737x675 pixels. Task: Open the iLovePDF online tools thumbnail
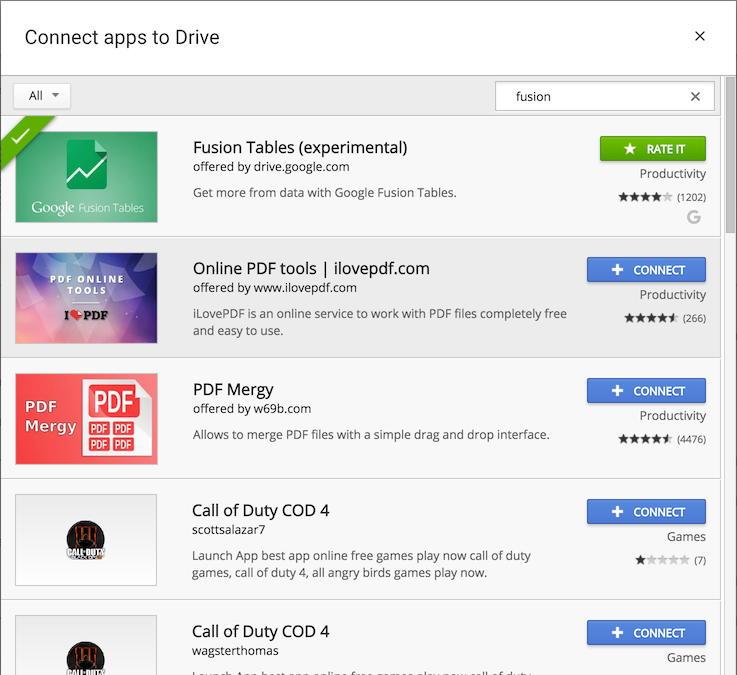click(x=86, y=298)
